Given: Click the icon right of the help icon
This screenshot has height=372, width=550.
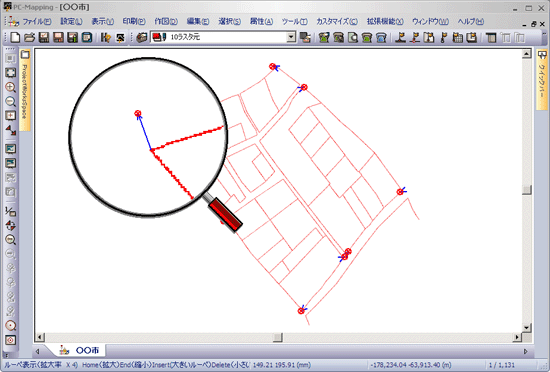Looking at the screenshot, I should (120, 37).
